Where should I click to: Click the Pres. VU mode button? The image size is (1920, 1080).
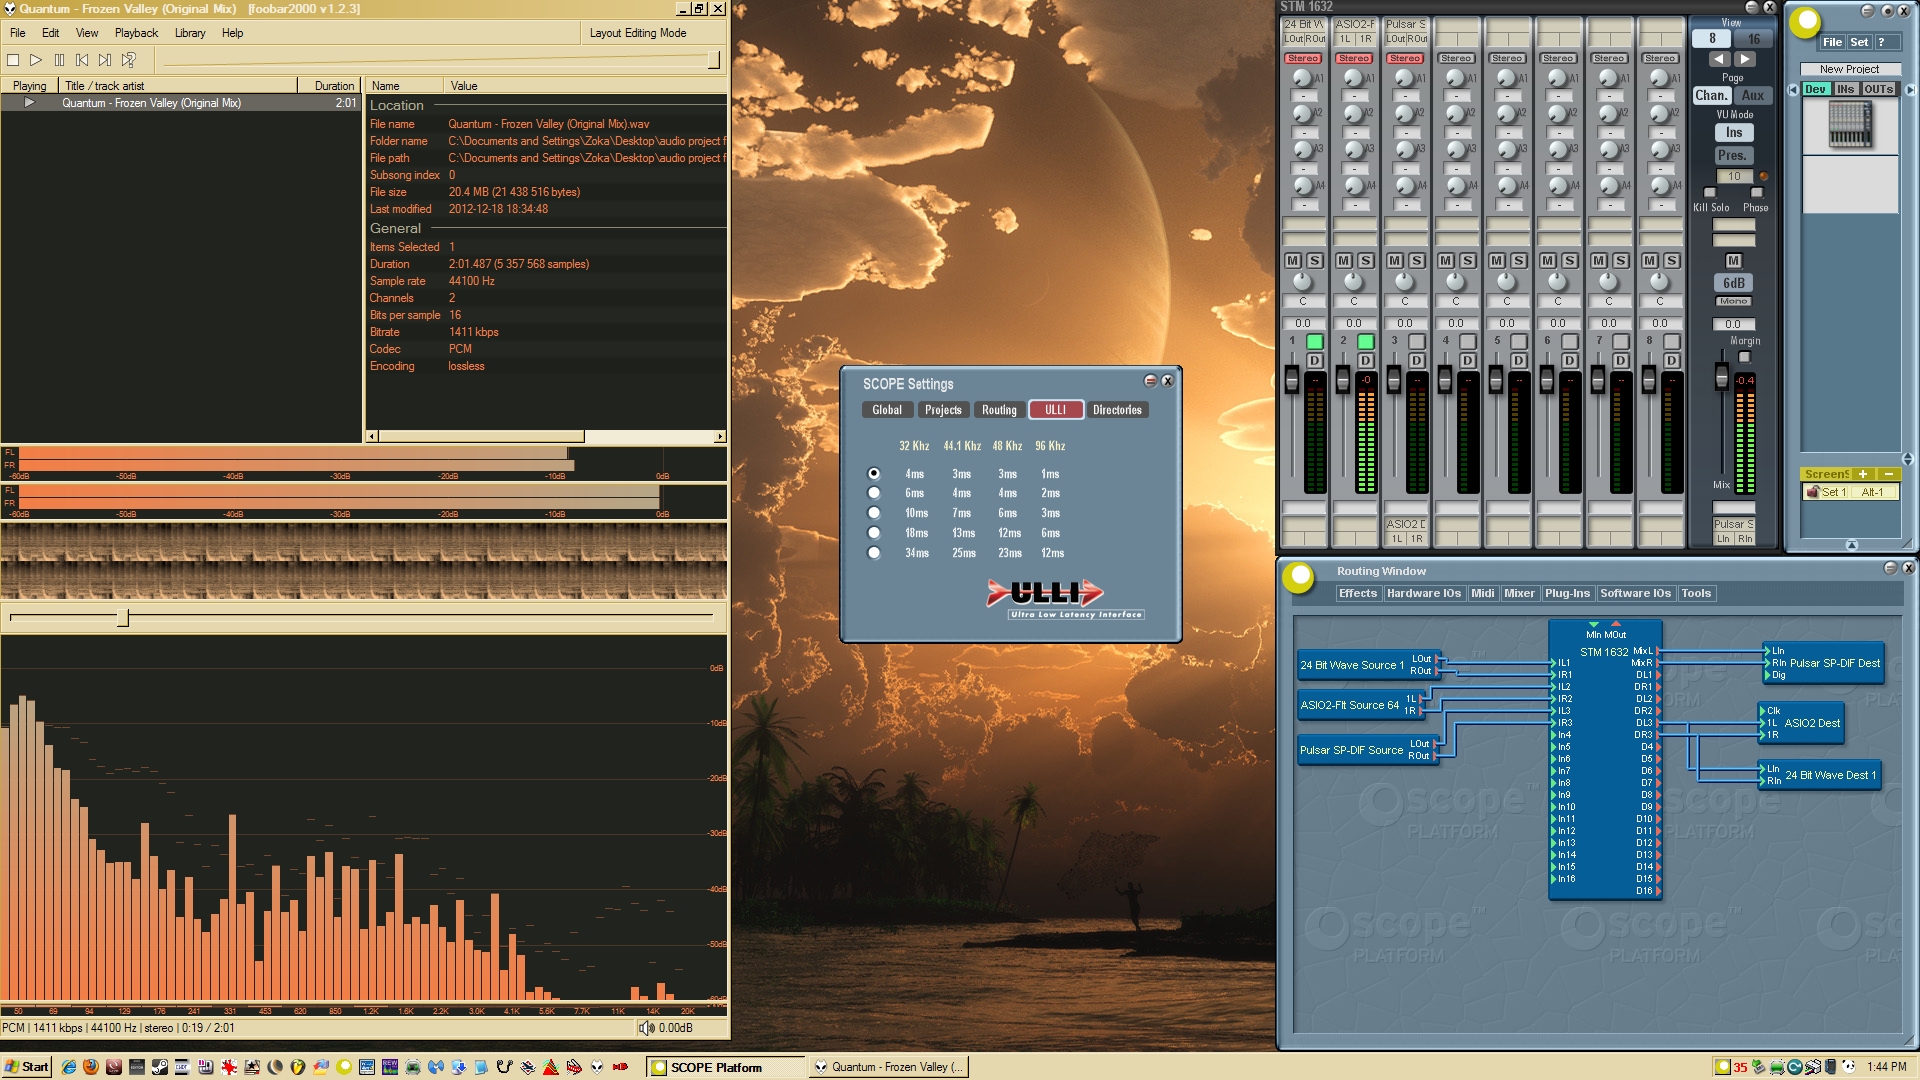1733,155
